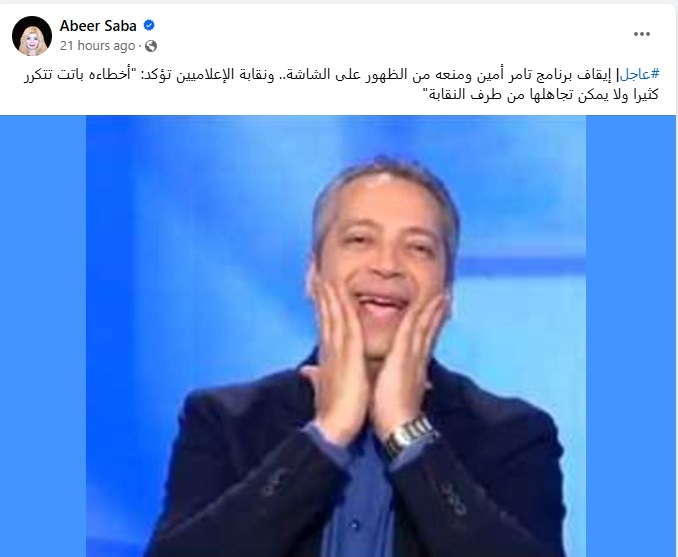Open the #عاجل hashtag link
The image size is (678, 557).
tap(640, 74)
